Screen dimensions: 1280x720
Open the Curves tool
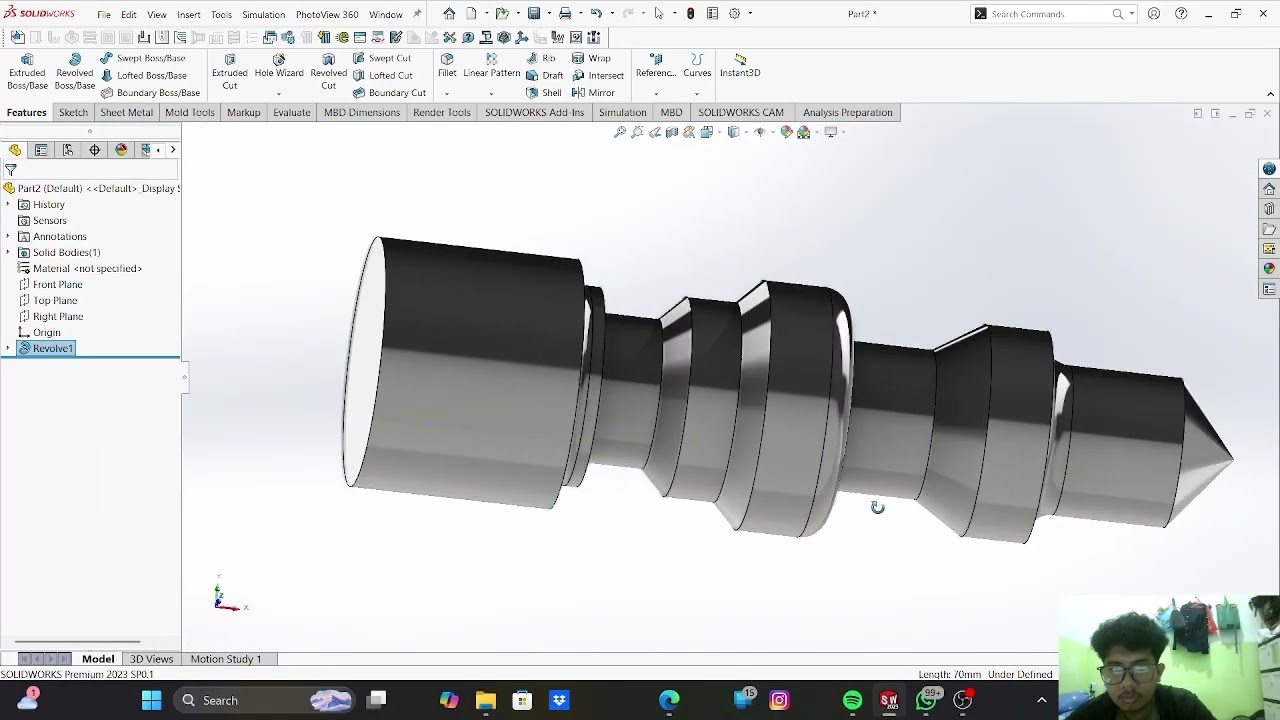[697, 66]
